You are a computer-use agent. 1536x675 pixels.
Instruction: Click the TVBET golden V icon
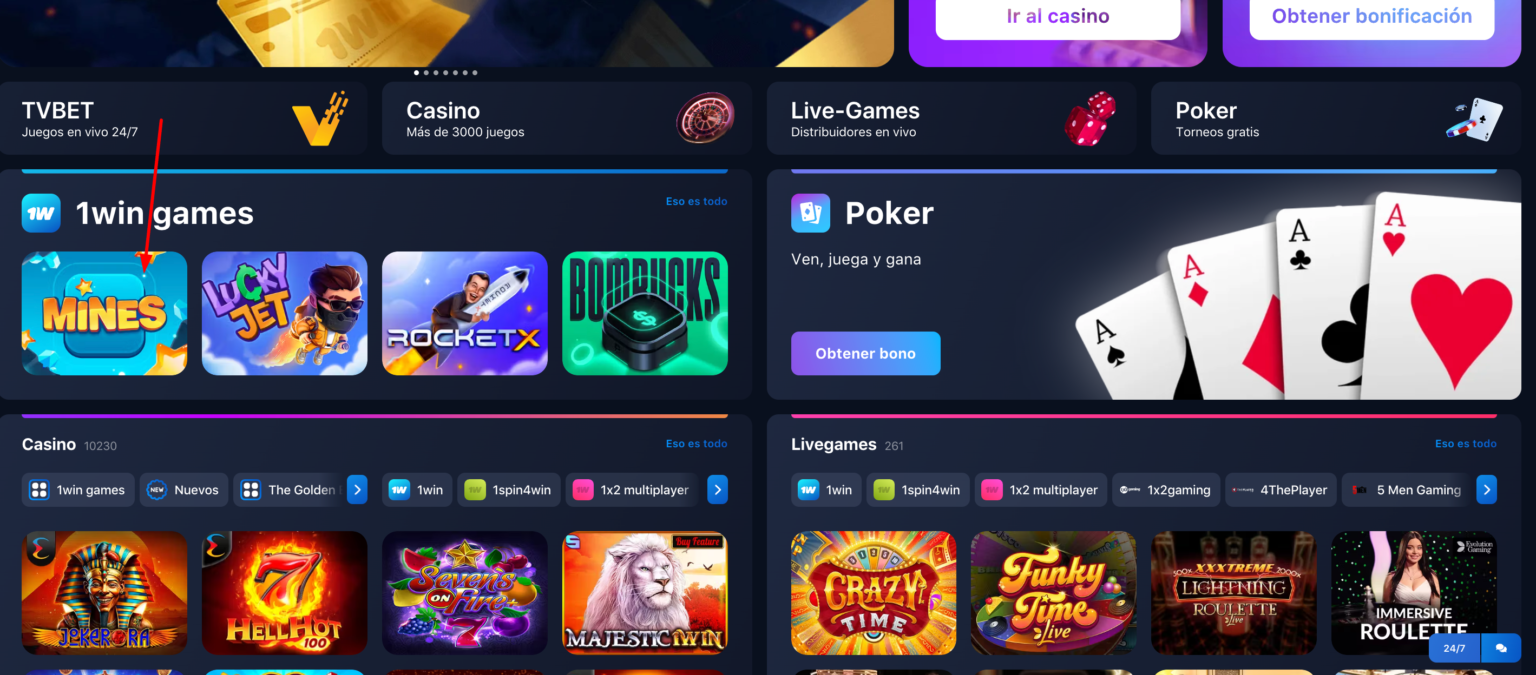319,119
